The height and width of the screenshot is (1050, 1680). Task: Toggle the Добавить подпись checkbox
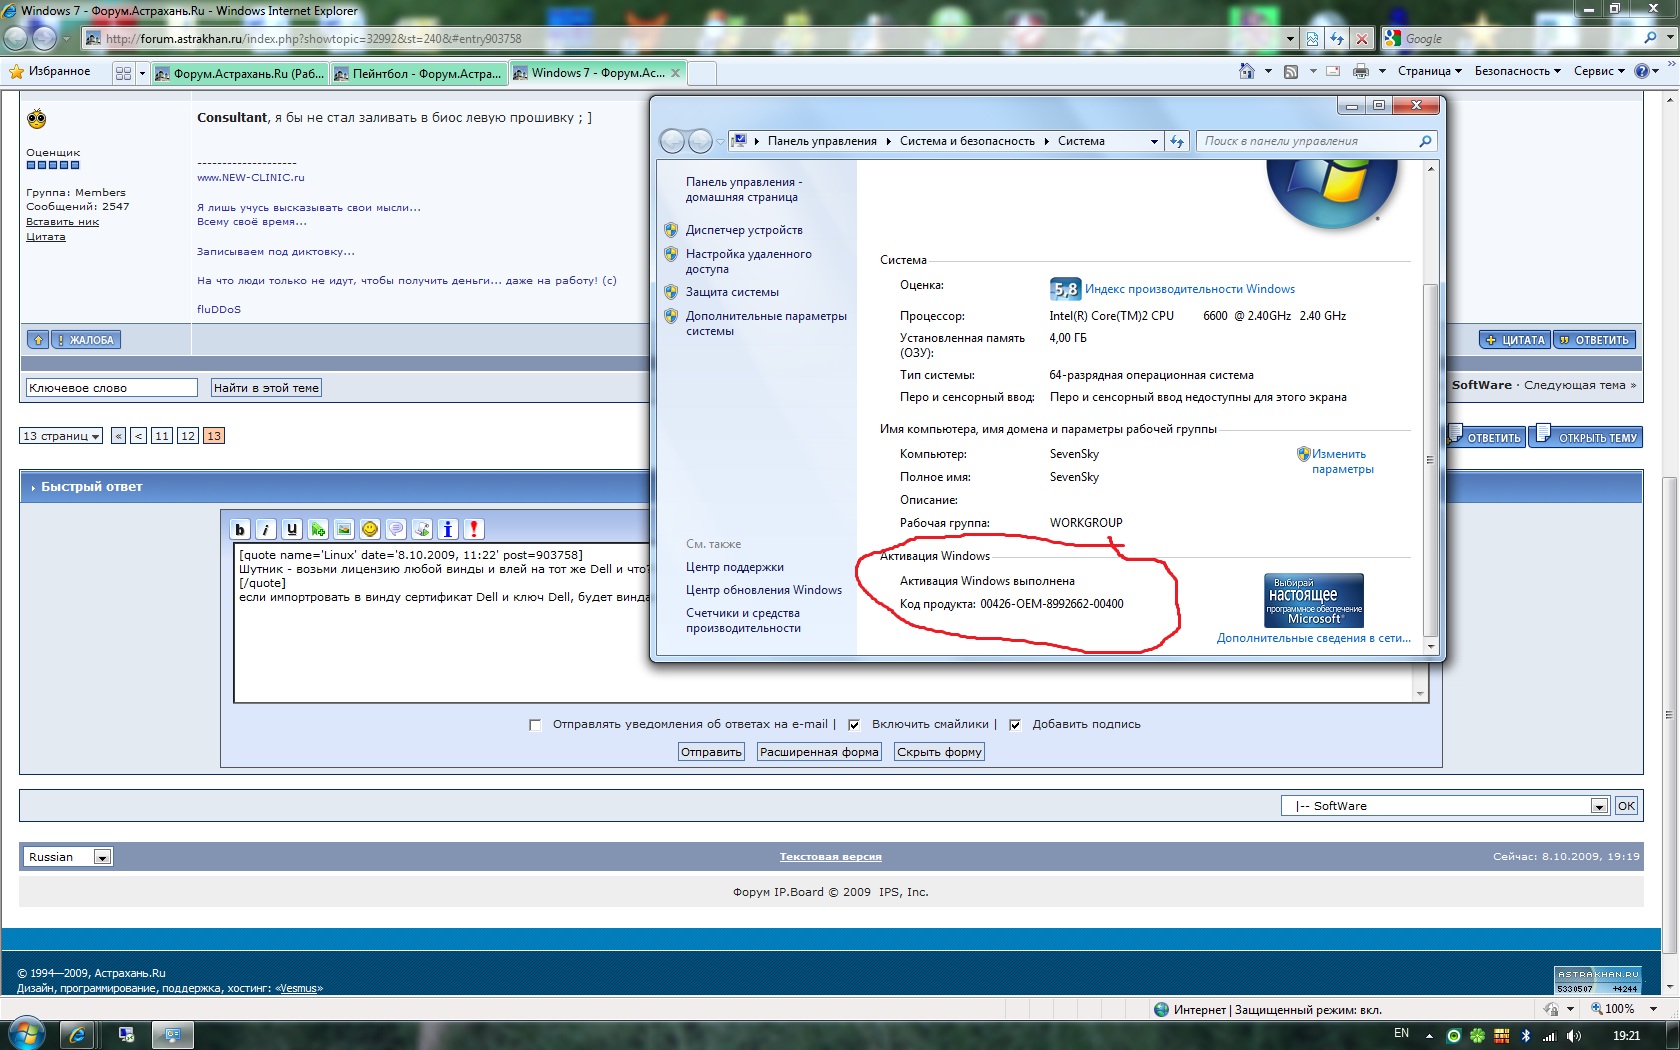click(x=1015, y=725)
